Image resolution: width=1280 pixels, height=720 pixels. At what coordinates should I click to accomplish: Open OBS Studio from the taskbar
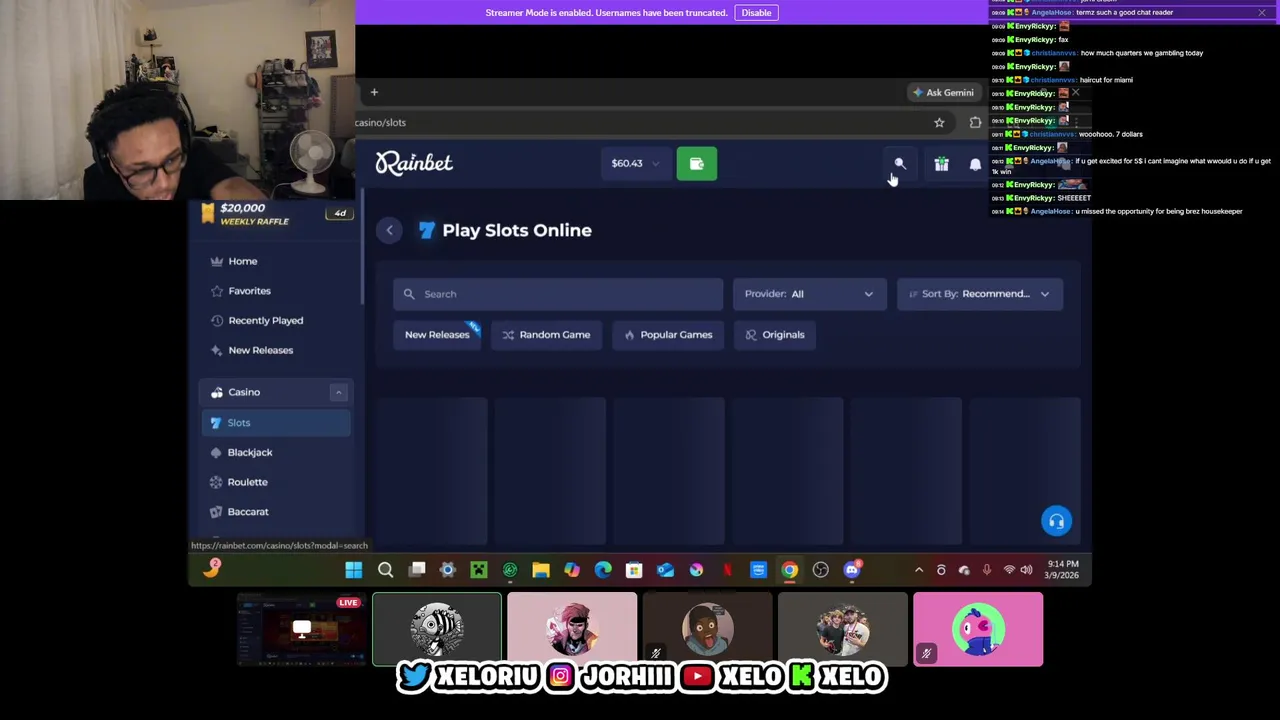pos(821,570)
